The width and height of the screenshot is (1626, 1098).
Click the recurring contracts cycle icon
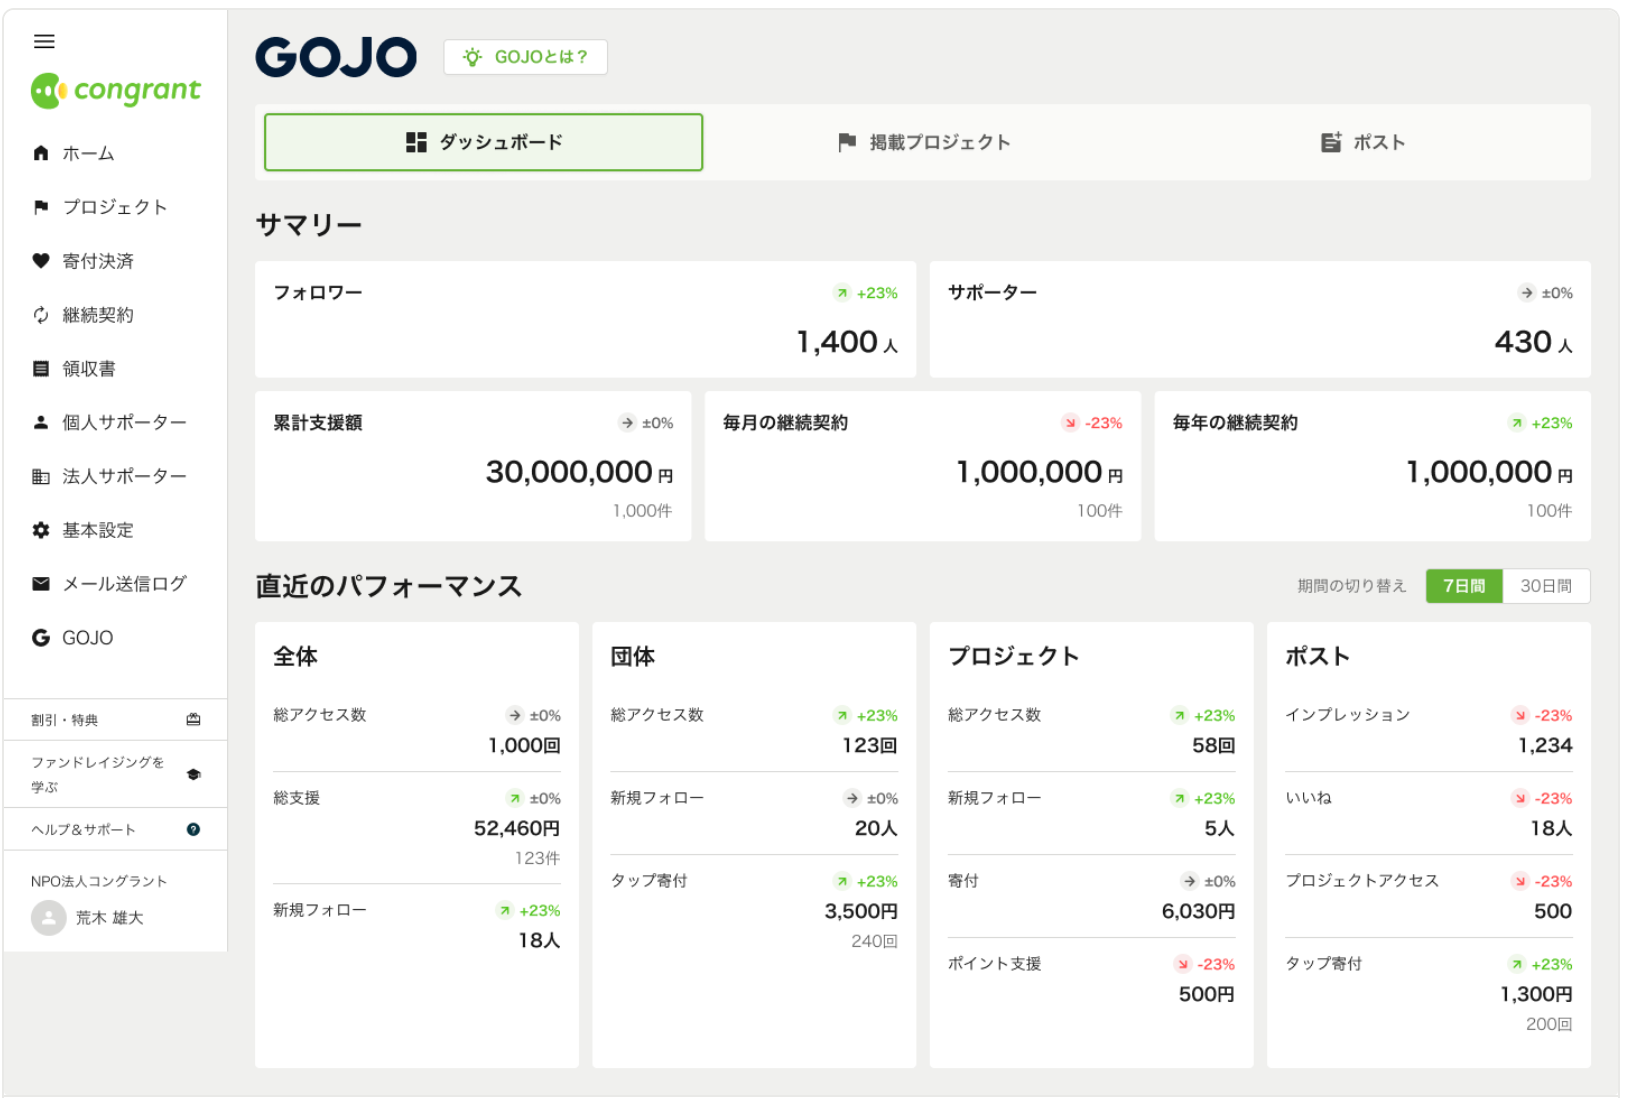[x=41, y=315]
